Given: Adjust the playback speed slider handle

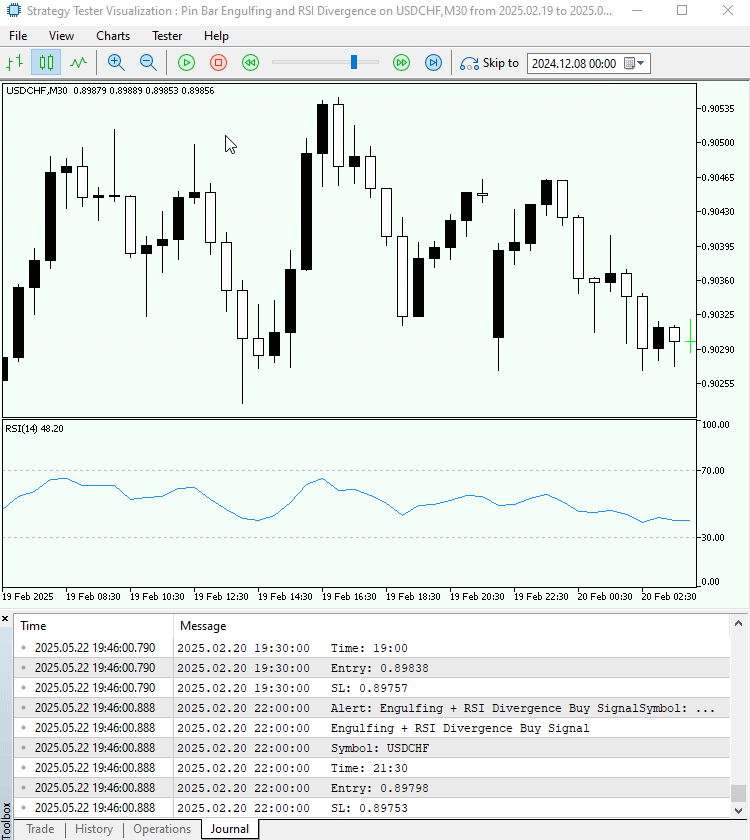Looking at the screenshot, I should pos(354,62).
